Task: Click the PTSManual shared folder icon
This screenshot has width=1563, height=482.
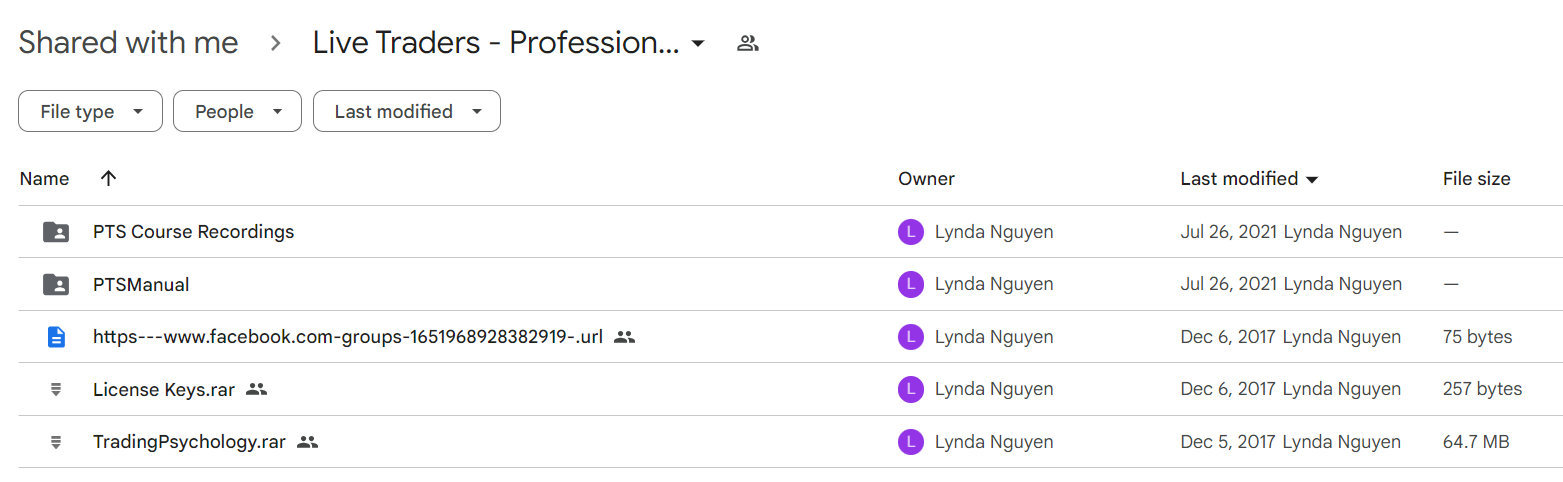Action: [x=56, y=285]
